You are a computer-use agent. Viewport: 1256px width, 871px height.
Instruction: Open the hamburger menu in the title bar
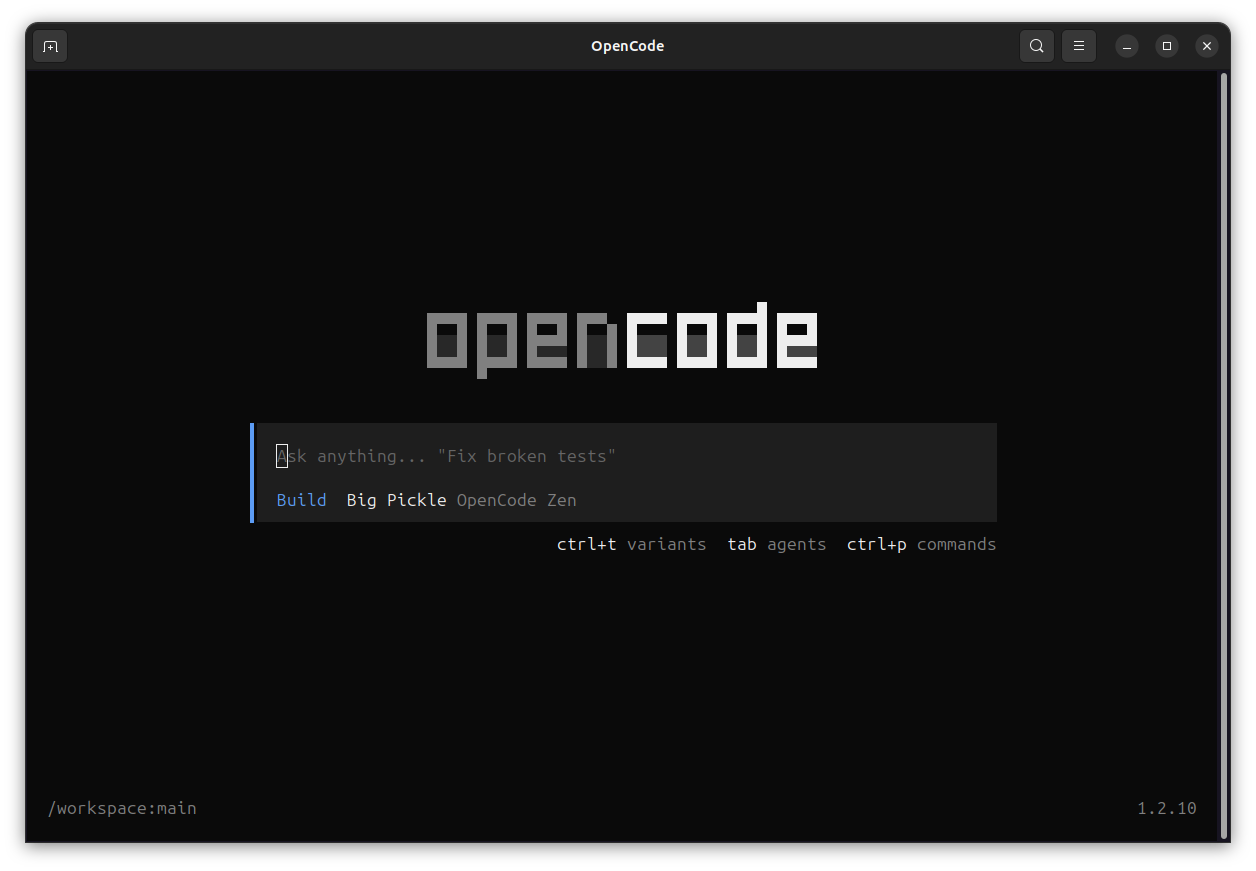(1078, 45)
